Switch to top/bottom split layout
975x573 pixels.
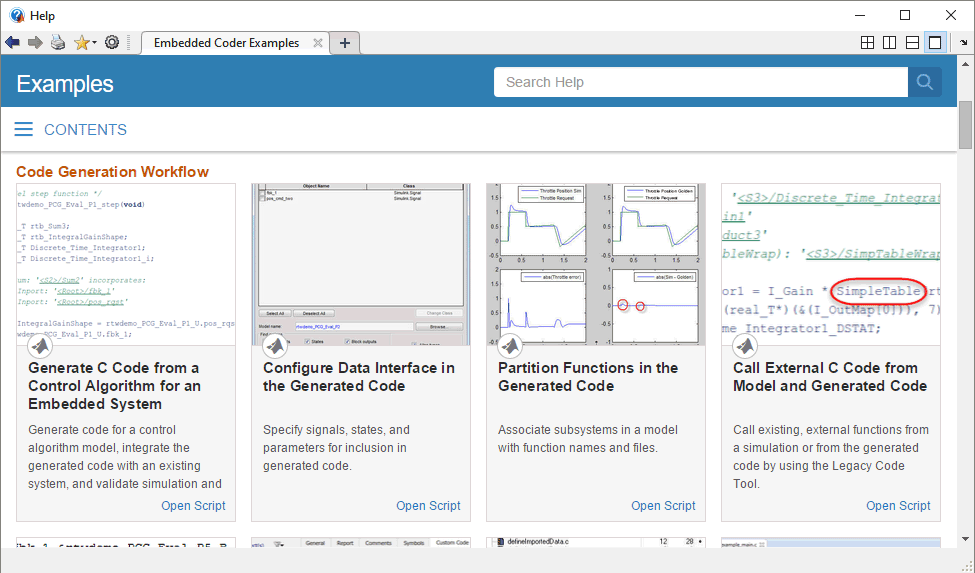pos(912,43)
